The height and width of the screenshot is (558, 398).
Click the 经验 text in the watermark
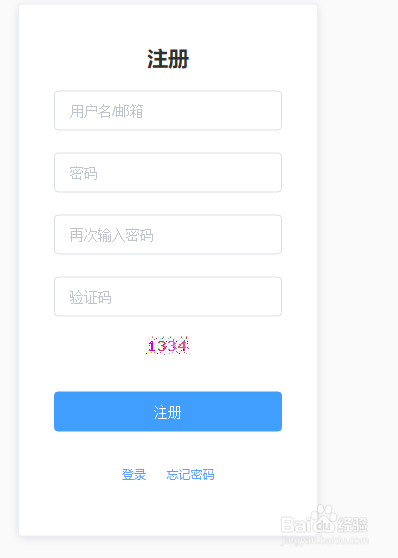(352, 525)
